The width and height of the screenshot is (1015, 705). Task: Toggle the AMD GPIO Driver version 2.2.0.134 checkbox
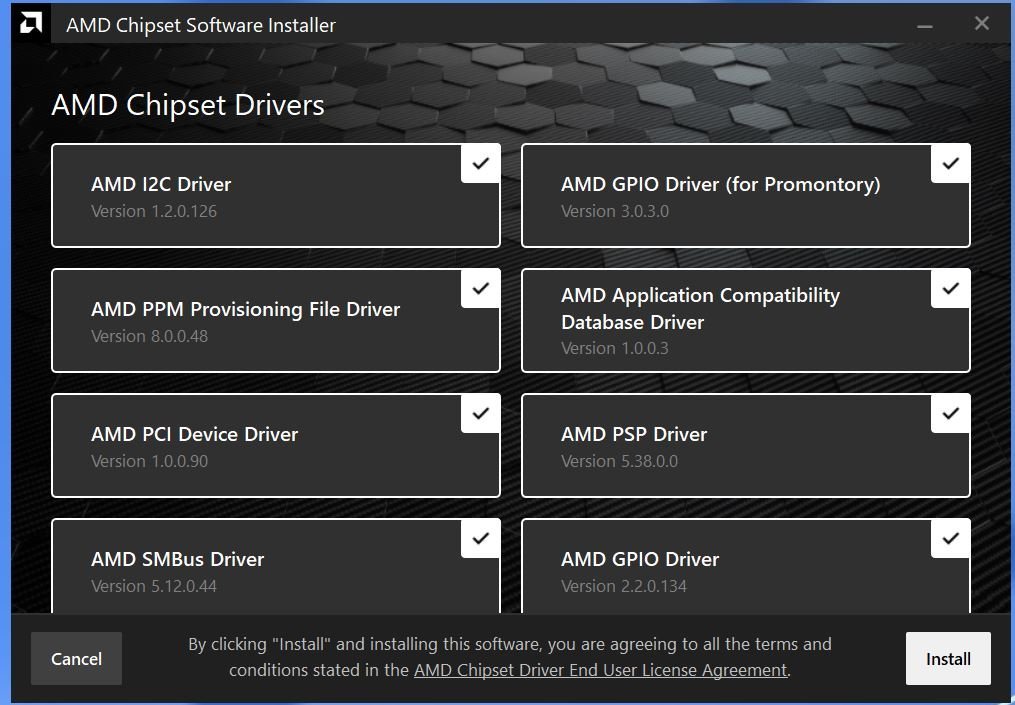pos(950,539)
